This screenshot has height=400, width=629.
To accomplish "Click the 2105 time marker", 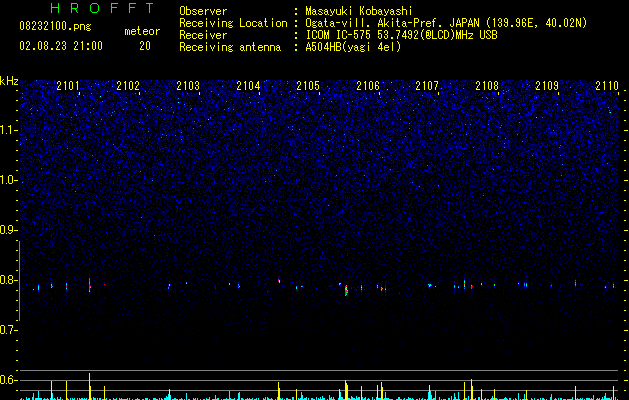I will pyautogui.click(x=308, y=86).
